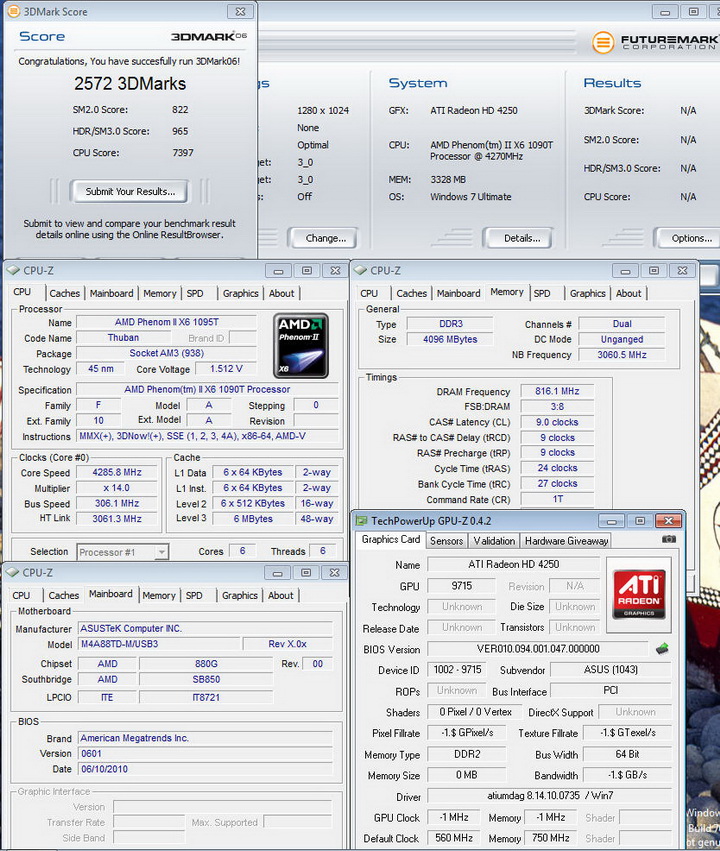Click the CAS# Latency value 9.0 clocks
This screenshot has height=851, width=720.
coord(557,422)
